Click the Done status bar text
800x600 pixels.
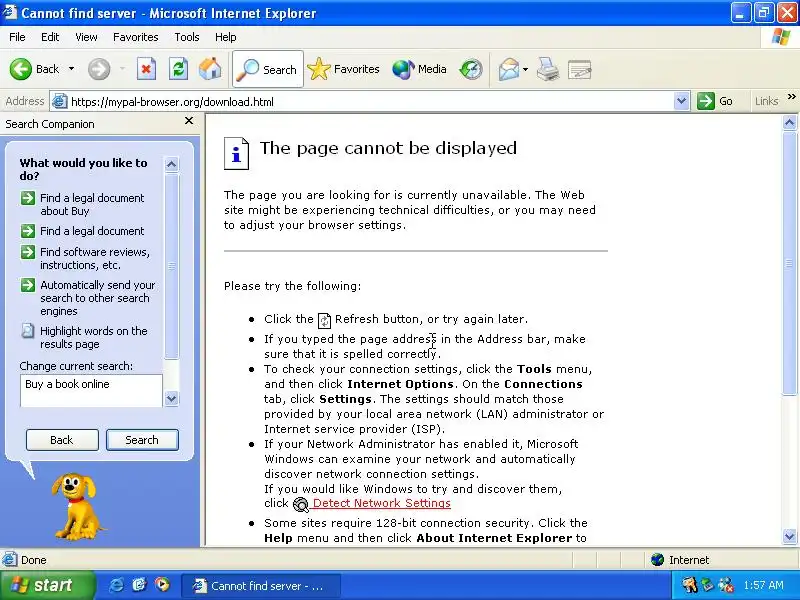(x=34, y=560)
